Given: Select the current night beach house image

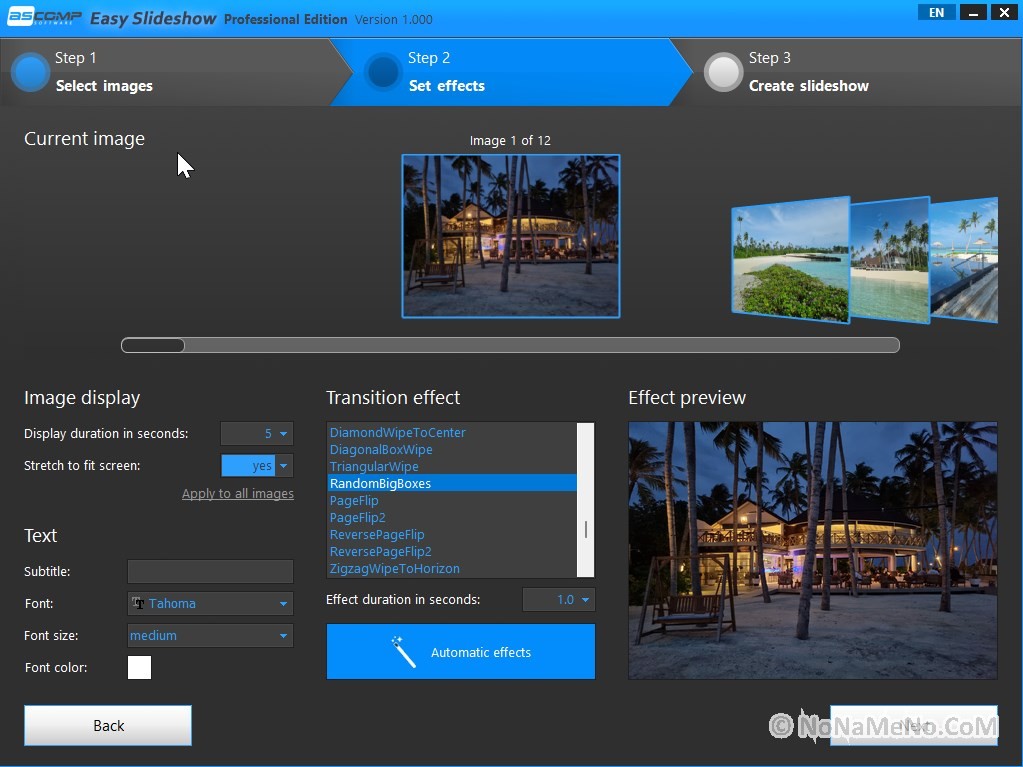Looking at the screenshot, I should click(x=510, y=236).
